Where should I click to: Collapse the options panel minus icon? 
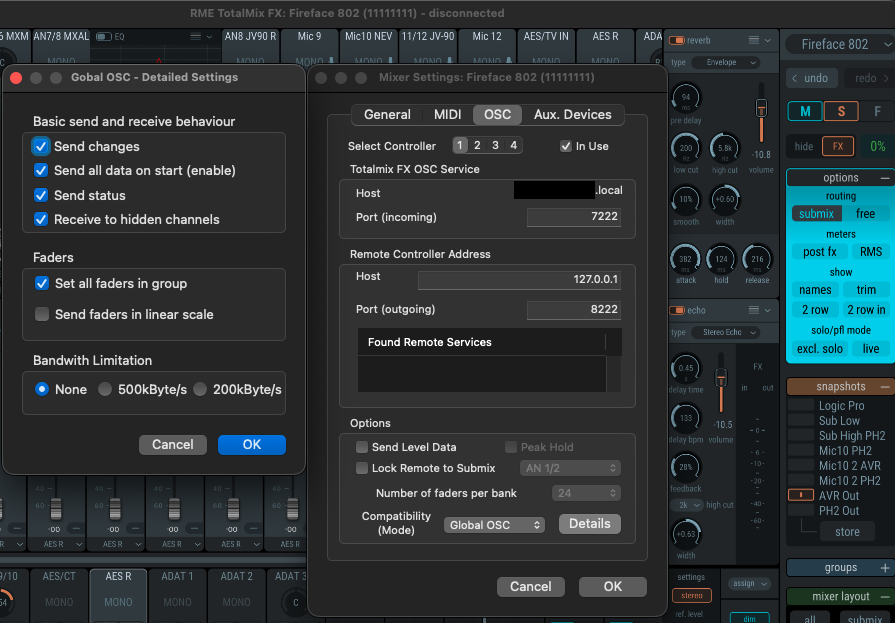click(x=885, y=178)
